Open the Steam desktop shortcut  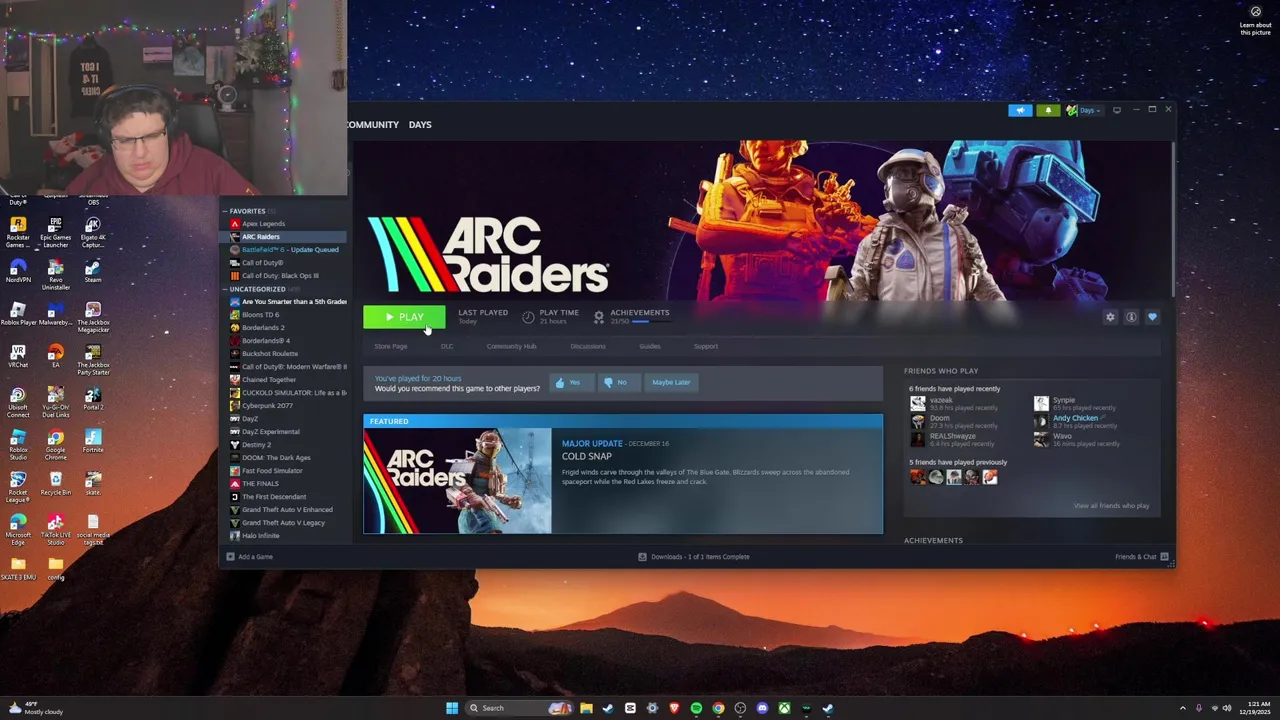[x=93, y=271]
